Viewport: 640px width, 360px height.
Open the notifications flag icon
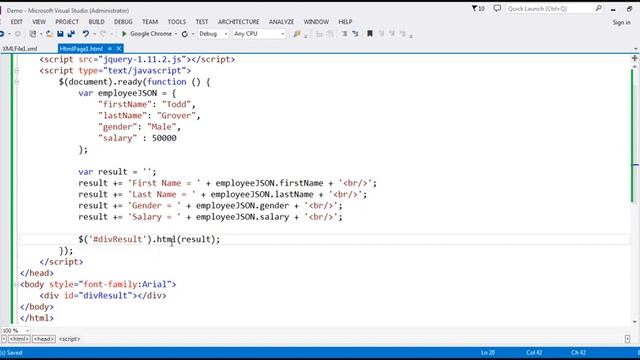tap(478, 8)
